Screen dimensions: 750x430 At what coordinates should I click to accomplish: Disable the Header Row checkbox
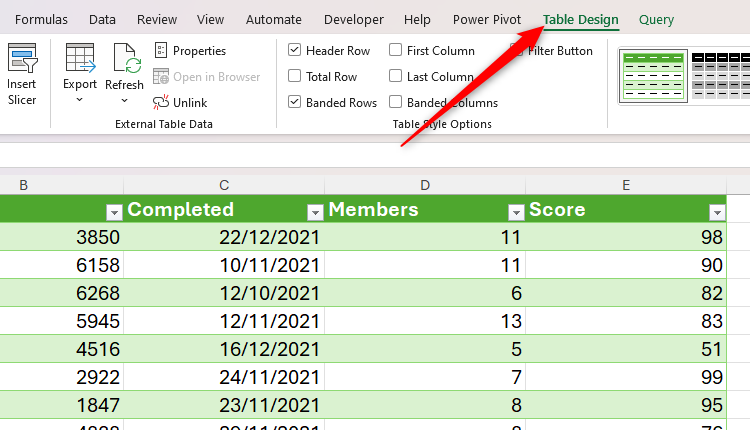pyautogui.click(x=295, y=51)
